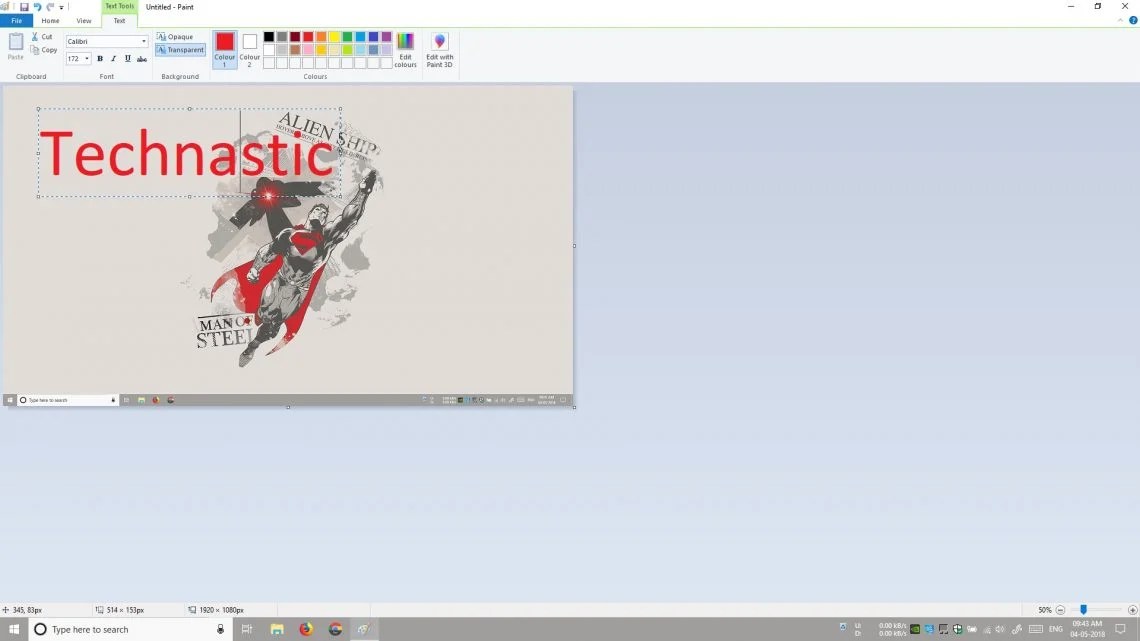Screen dimensions: 1140x641
Task: Select the Colour 1 button
Action: tap(225, 49)
